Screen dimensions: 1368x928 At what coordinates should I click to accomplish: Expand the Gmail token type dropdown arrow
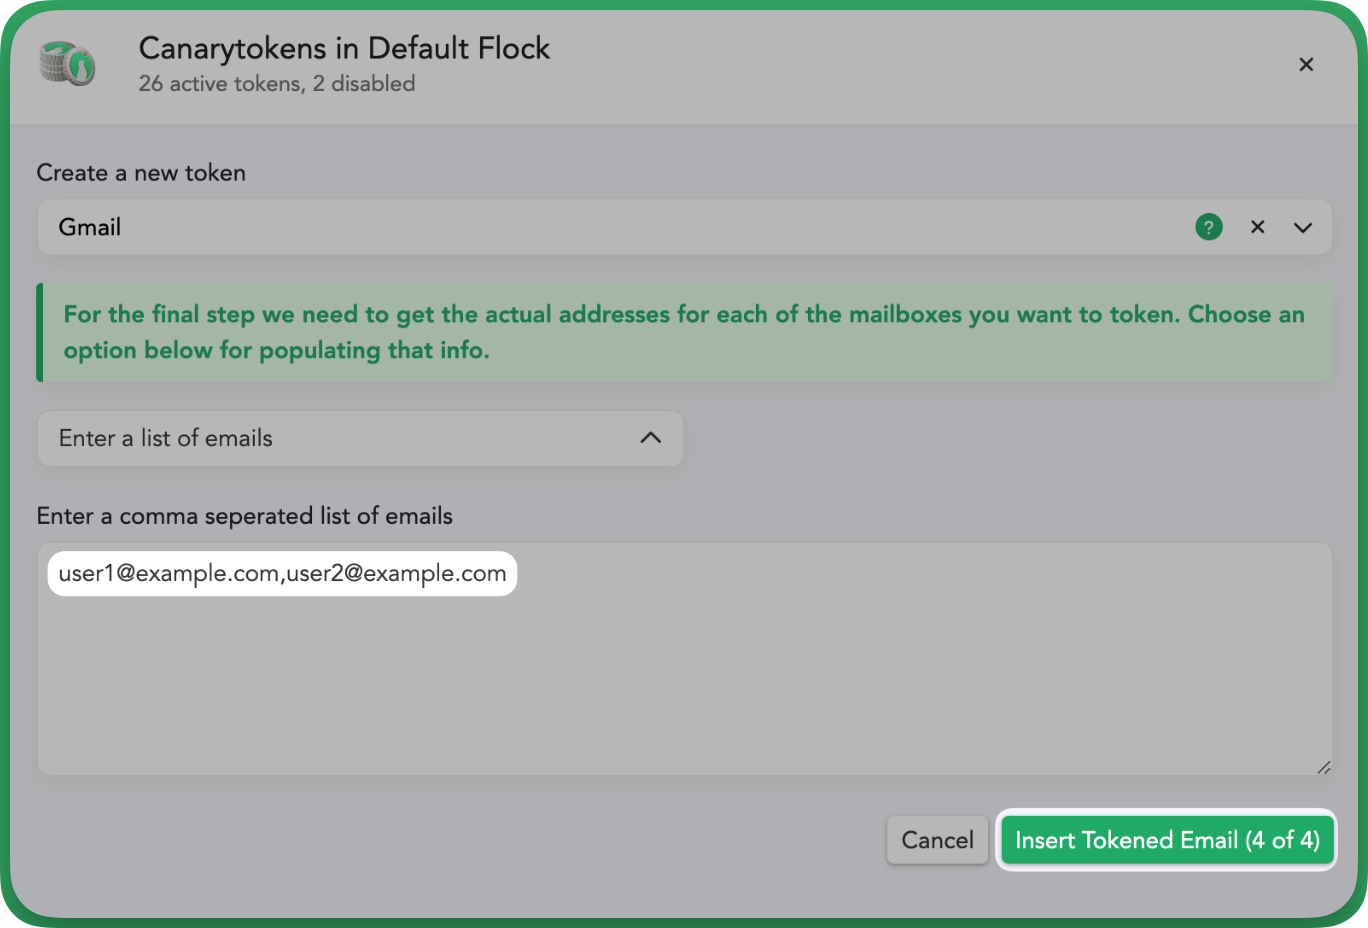(x=1303, y=227)
